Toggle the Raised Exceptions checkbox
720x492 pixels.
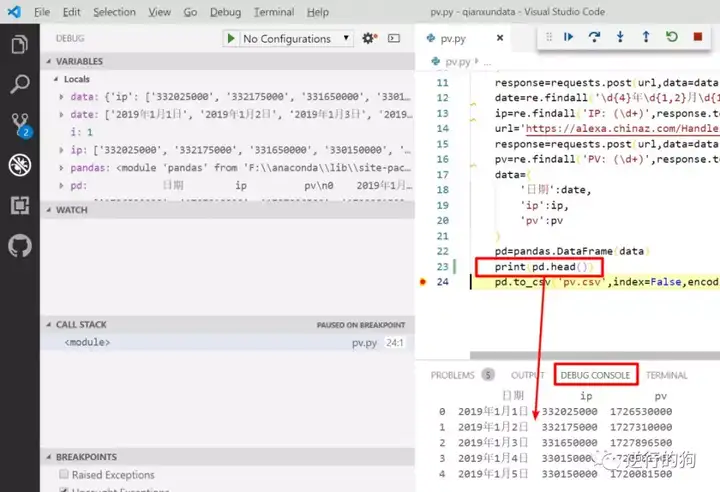64,474
